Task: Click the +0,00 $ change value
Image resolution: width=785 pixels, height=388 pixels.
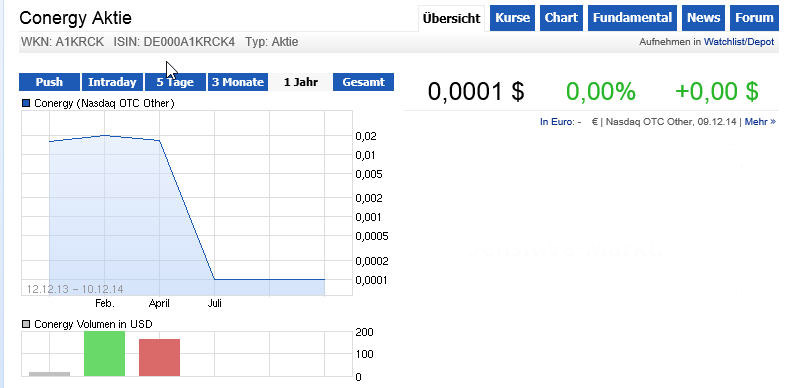Action: 717,92
